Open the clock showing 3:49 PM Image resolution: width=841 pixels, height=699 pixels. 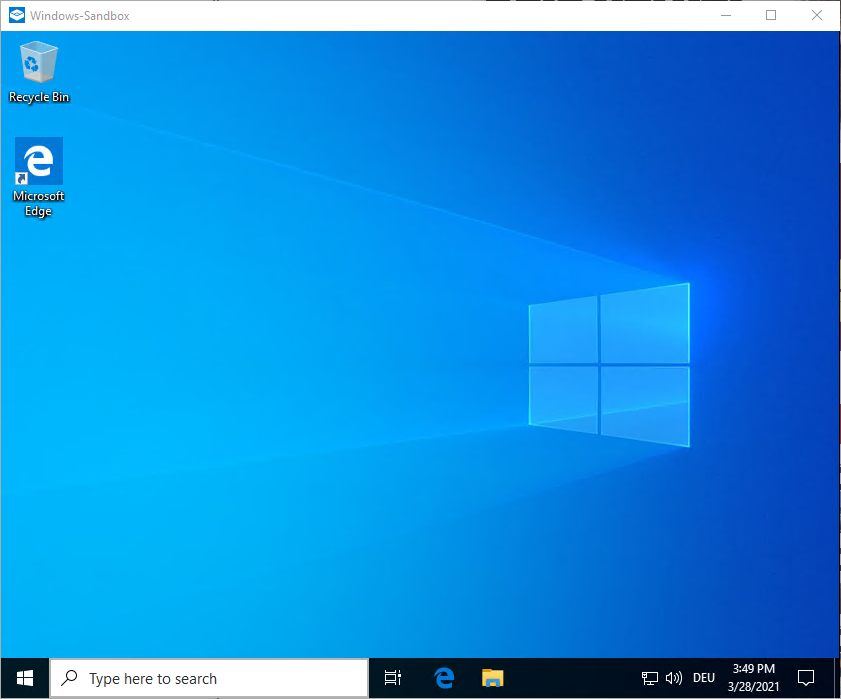753,678
